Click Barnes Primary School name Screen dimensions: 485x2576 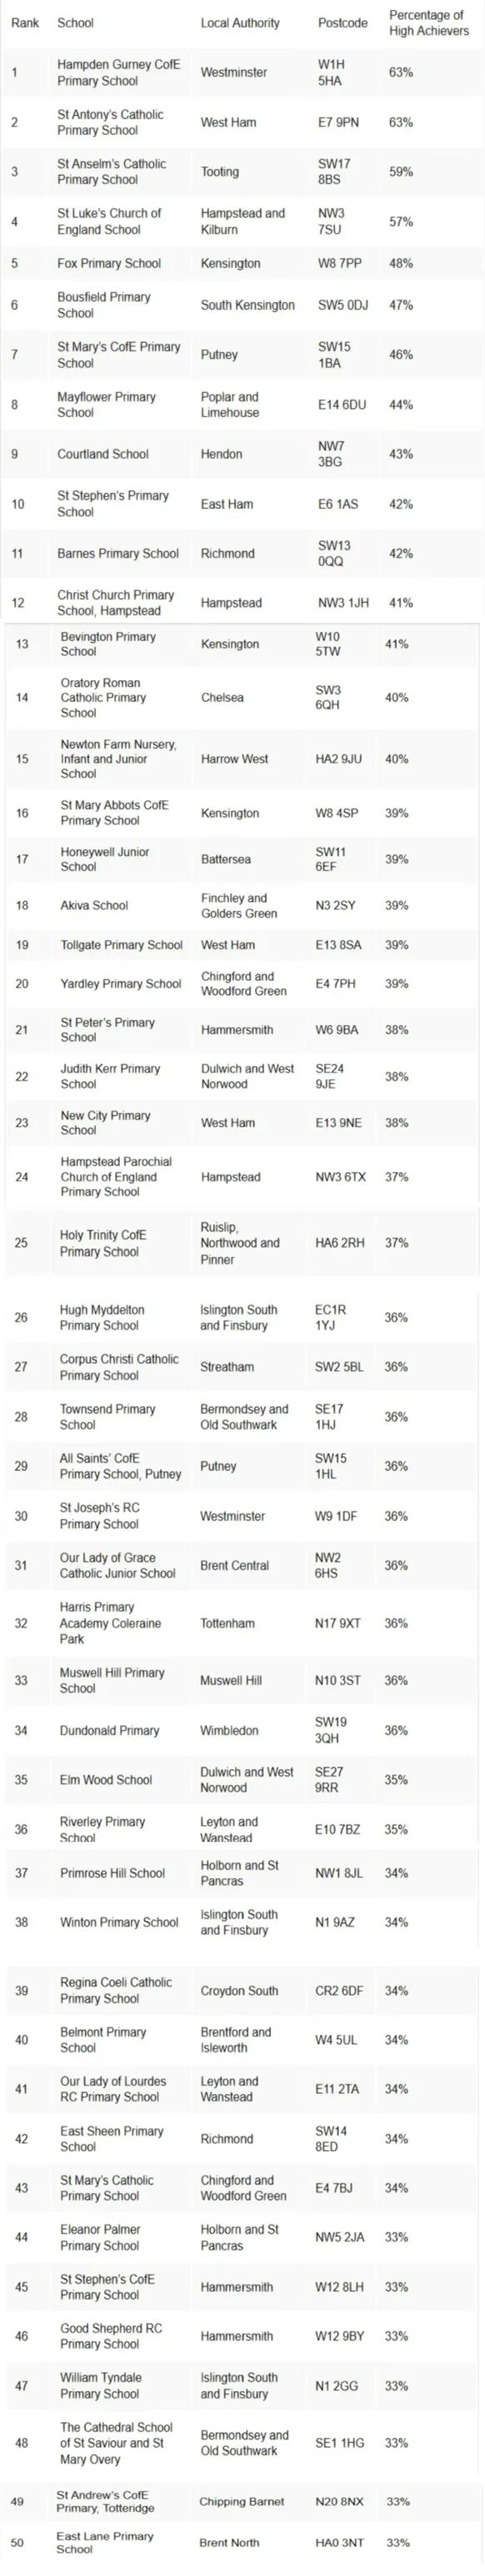pyautogui.click(x=118, y=554)
